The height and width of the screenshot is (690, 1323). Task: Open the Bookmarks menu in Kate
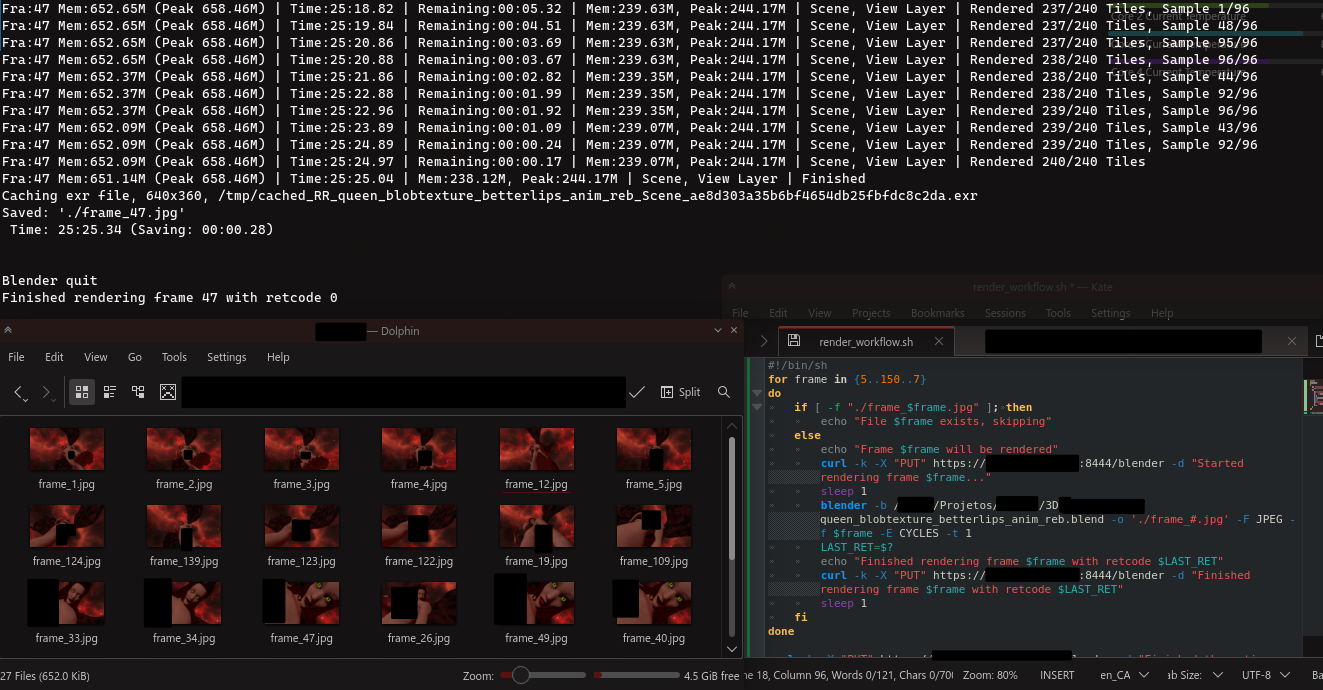click(x=938, y=313)
